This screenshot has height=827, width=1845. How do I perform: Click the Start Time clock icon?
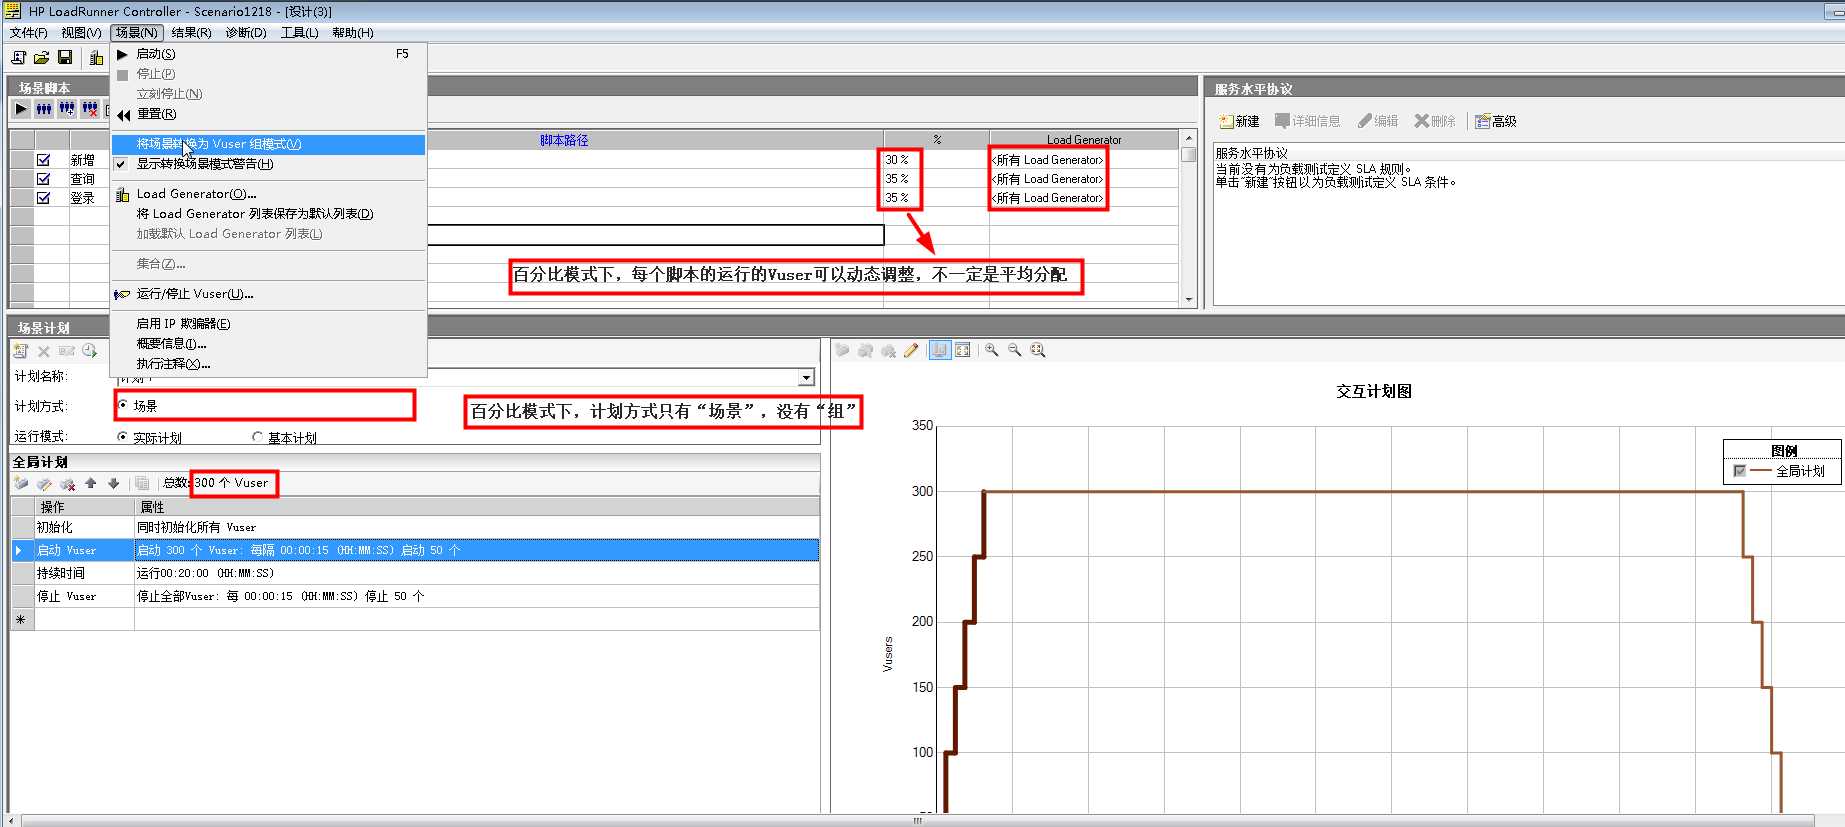(x=90, y=351)
